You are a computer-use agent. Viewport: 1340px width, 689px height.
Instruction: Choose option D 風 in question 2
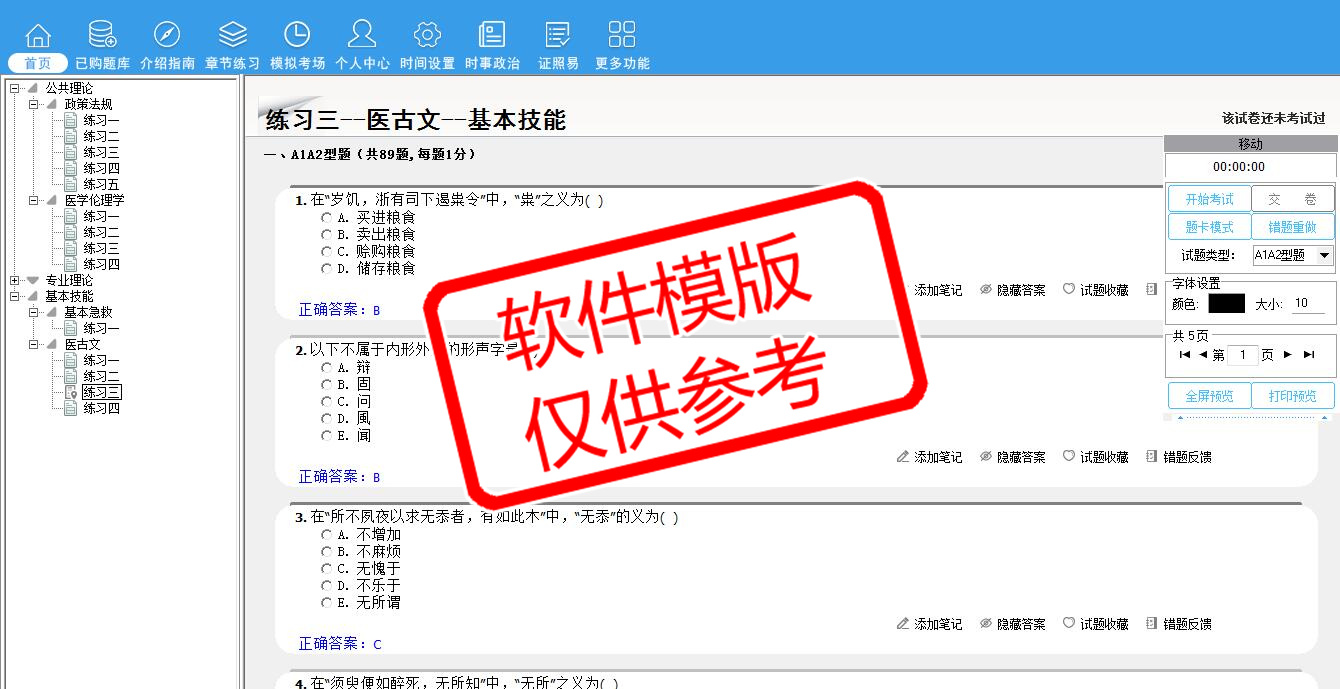[x=327, y=419]
